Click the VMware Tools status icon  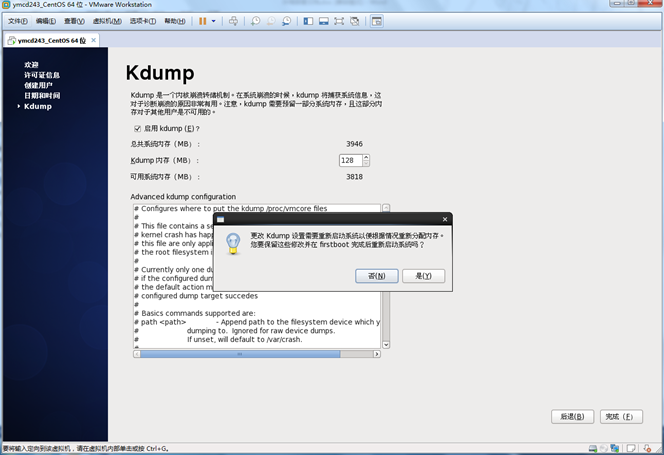[x=647, y=449]
